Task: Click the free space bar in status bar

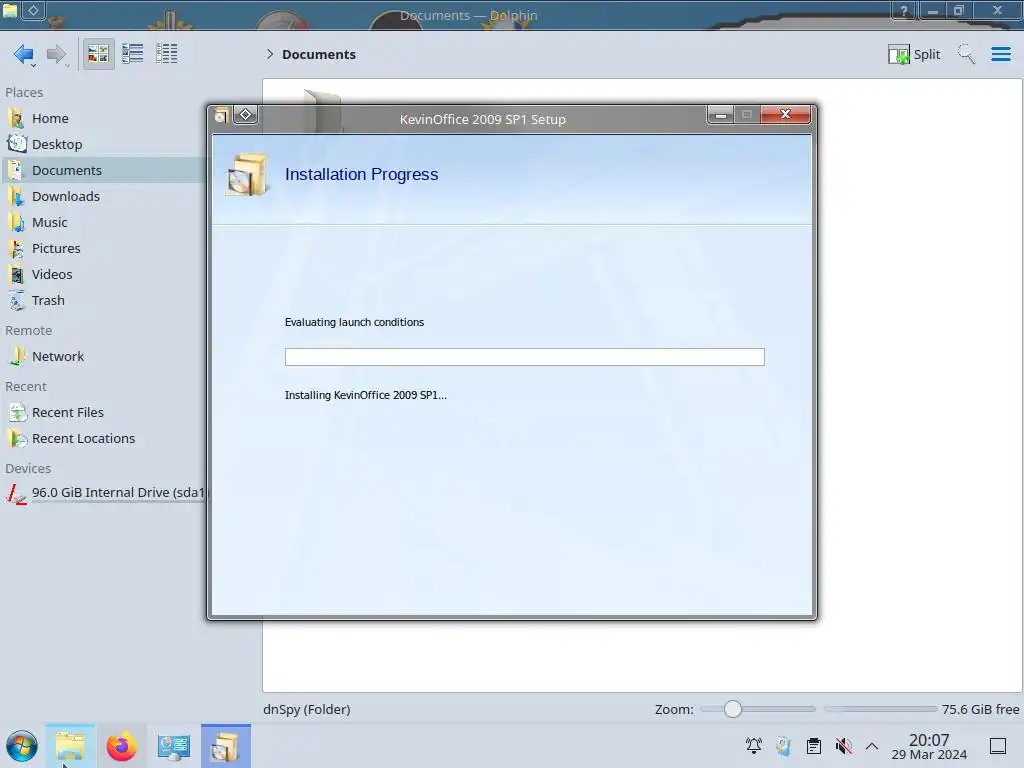Action: click(880, 709)
